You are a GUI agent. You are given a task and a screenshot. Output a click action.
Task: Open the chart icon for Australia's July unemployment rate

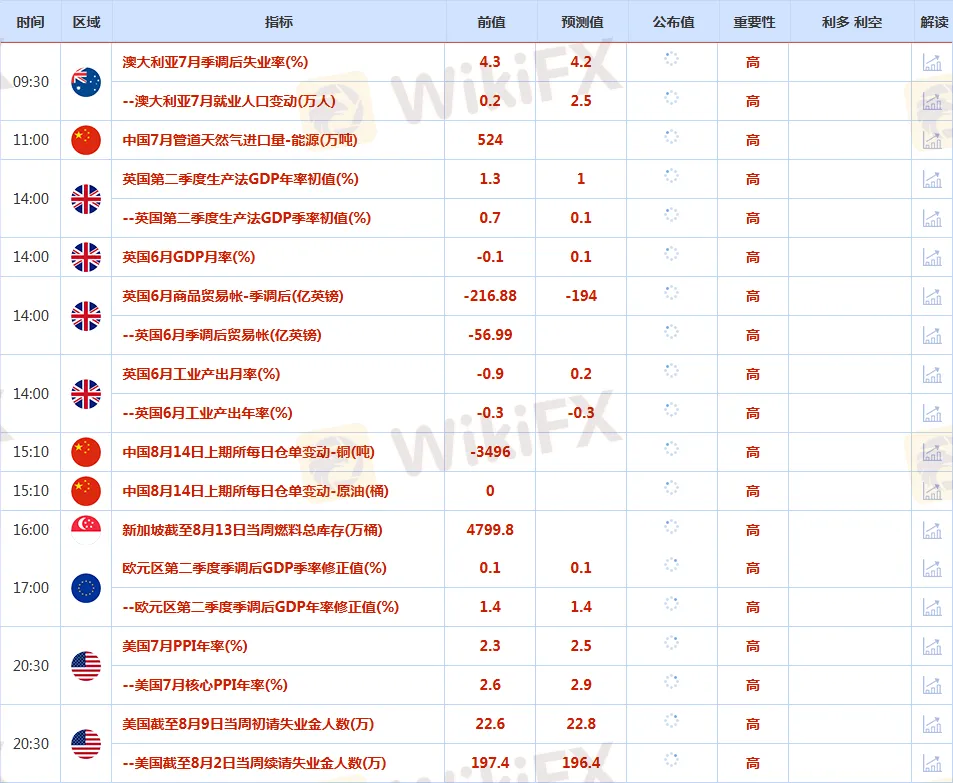[932, 62]
